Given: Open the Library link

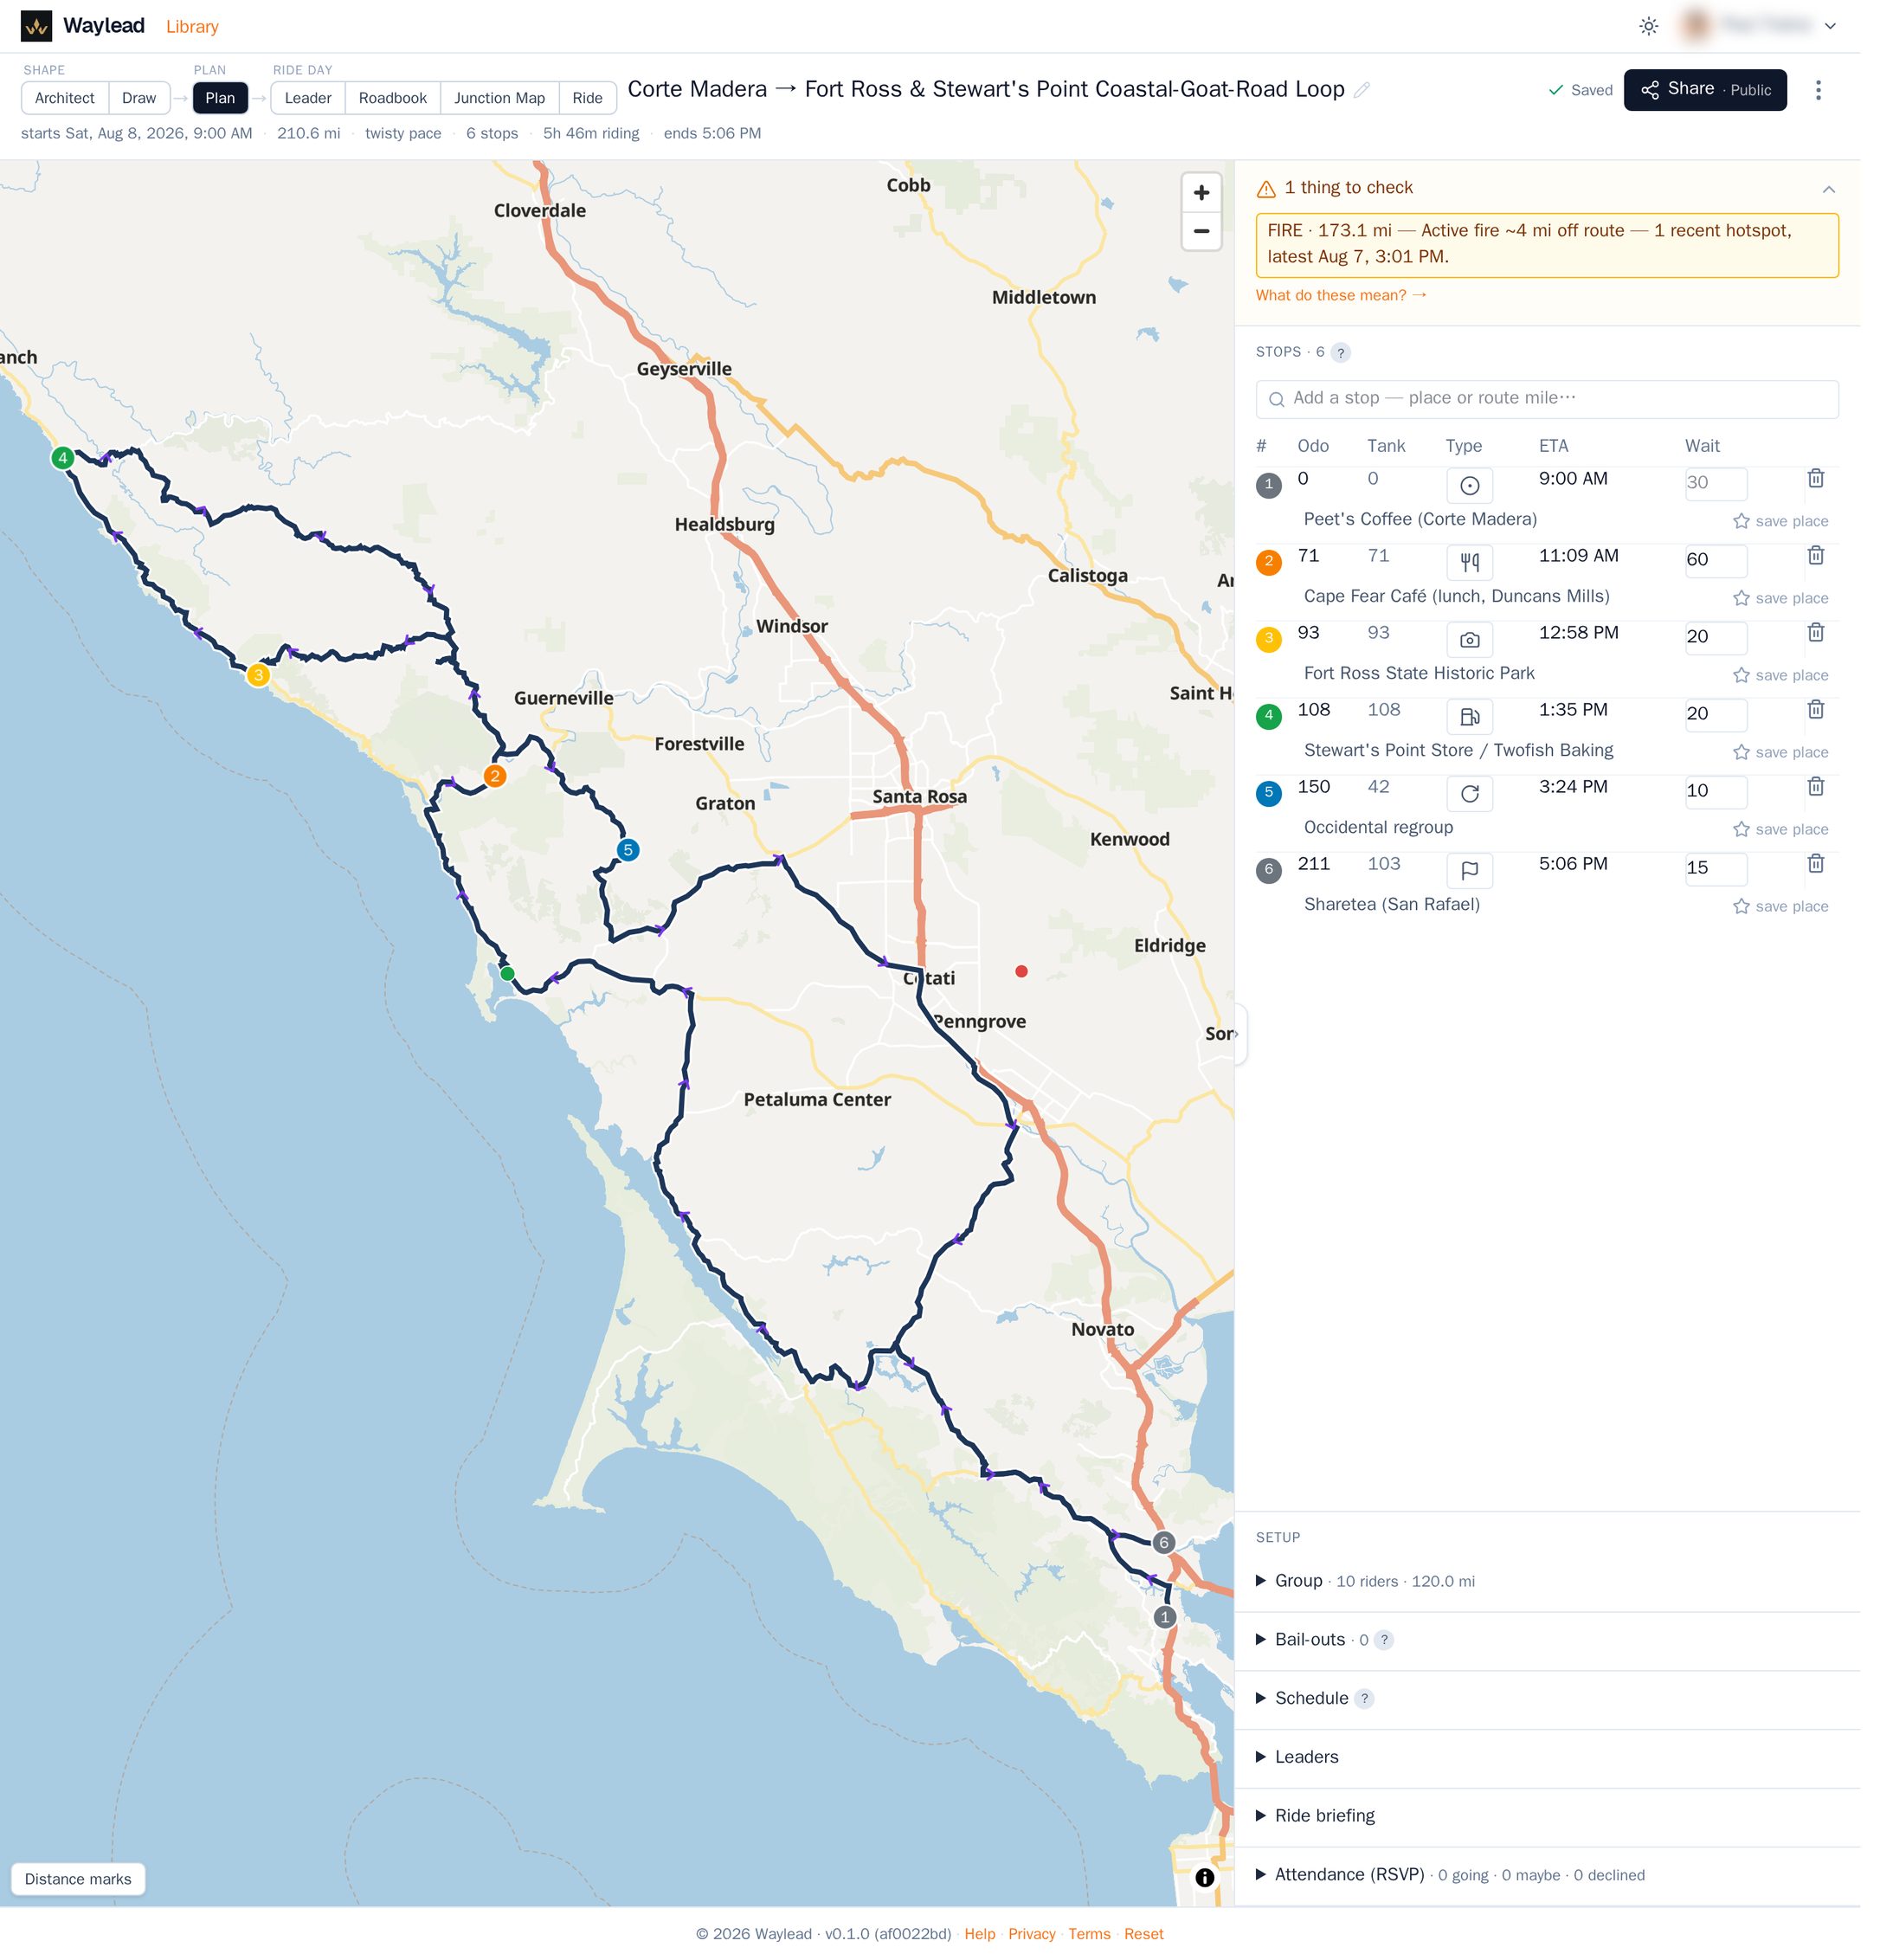Looking at the screenshot, I should coord(192,27).
